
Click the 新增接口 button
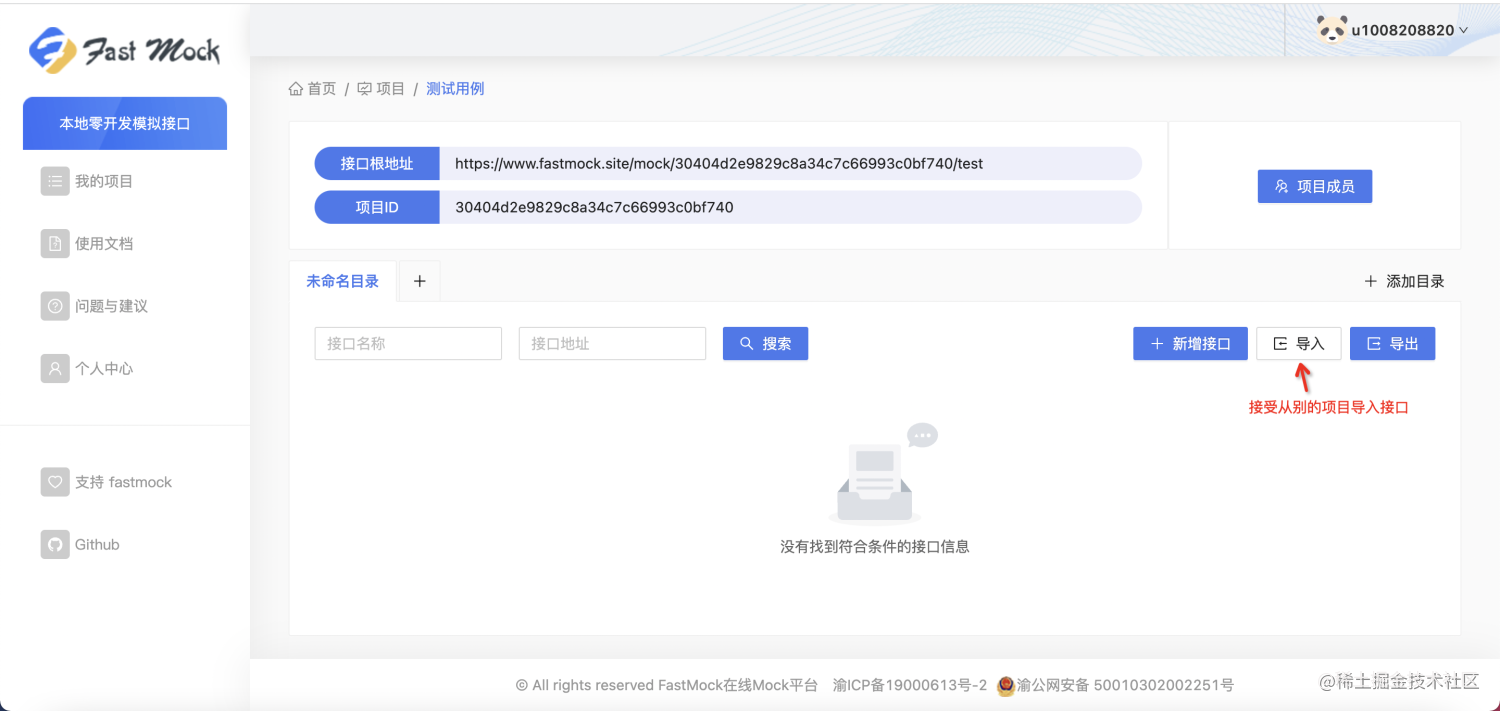click(1190, 343)
